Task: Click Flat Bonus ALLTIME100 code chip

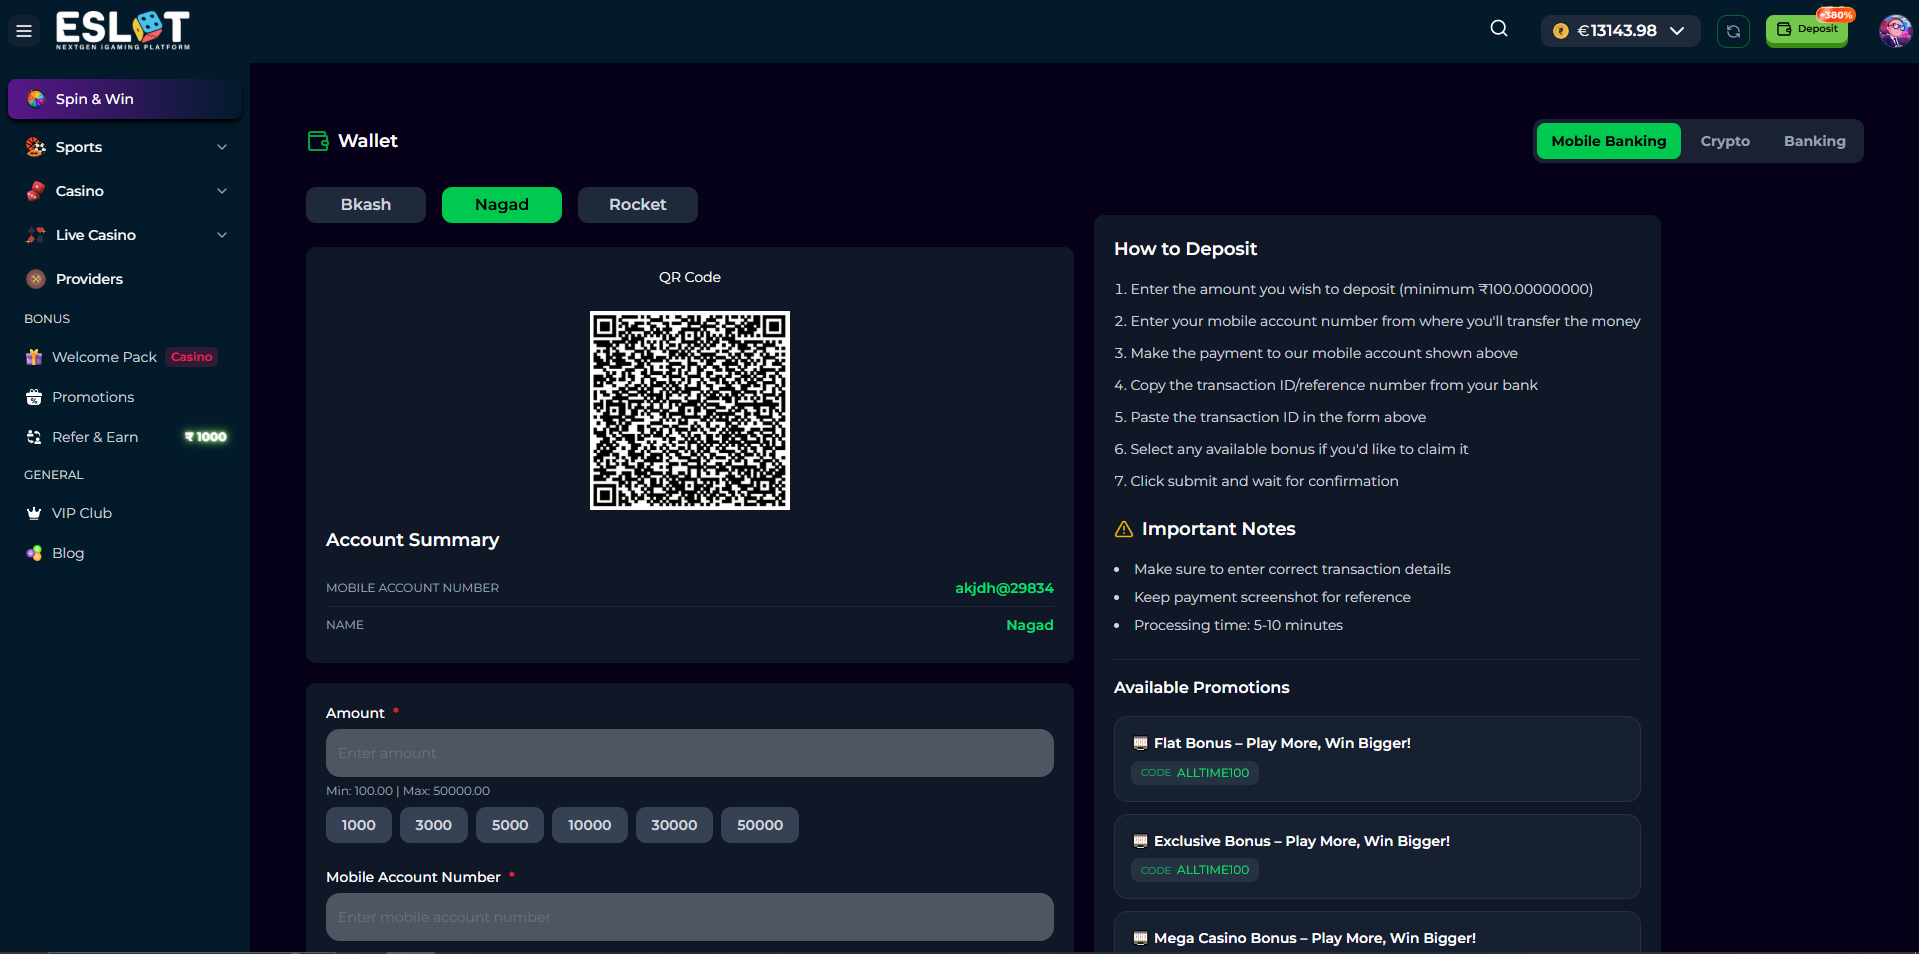Action: pos(1195,773)
